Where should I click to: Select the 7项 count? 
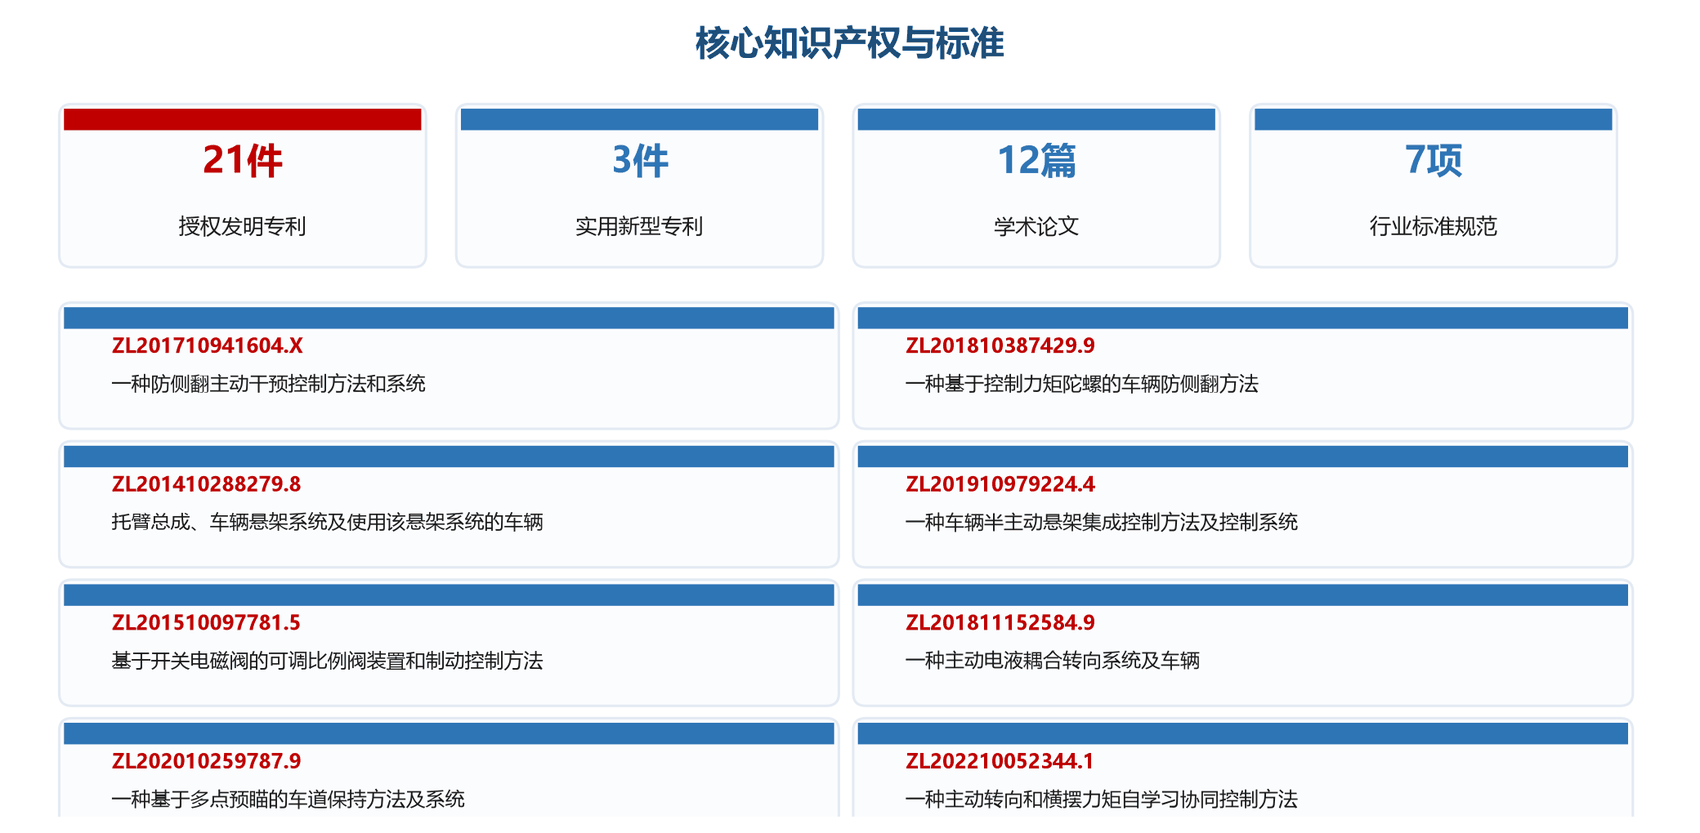pyautogui.click(x=1433, y=160)
